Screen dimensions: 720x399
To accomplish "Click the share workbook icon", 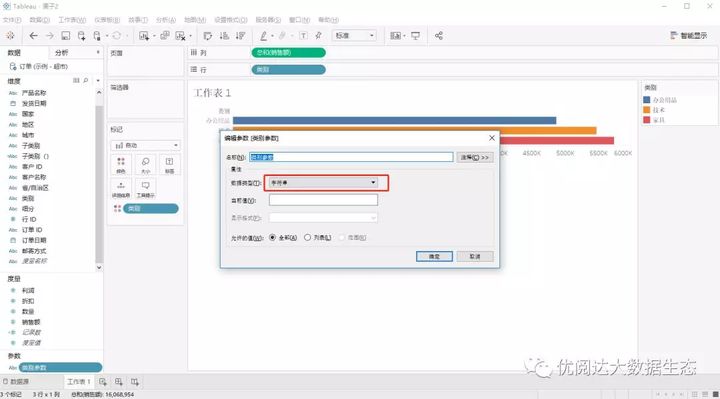I will 439,35.
